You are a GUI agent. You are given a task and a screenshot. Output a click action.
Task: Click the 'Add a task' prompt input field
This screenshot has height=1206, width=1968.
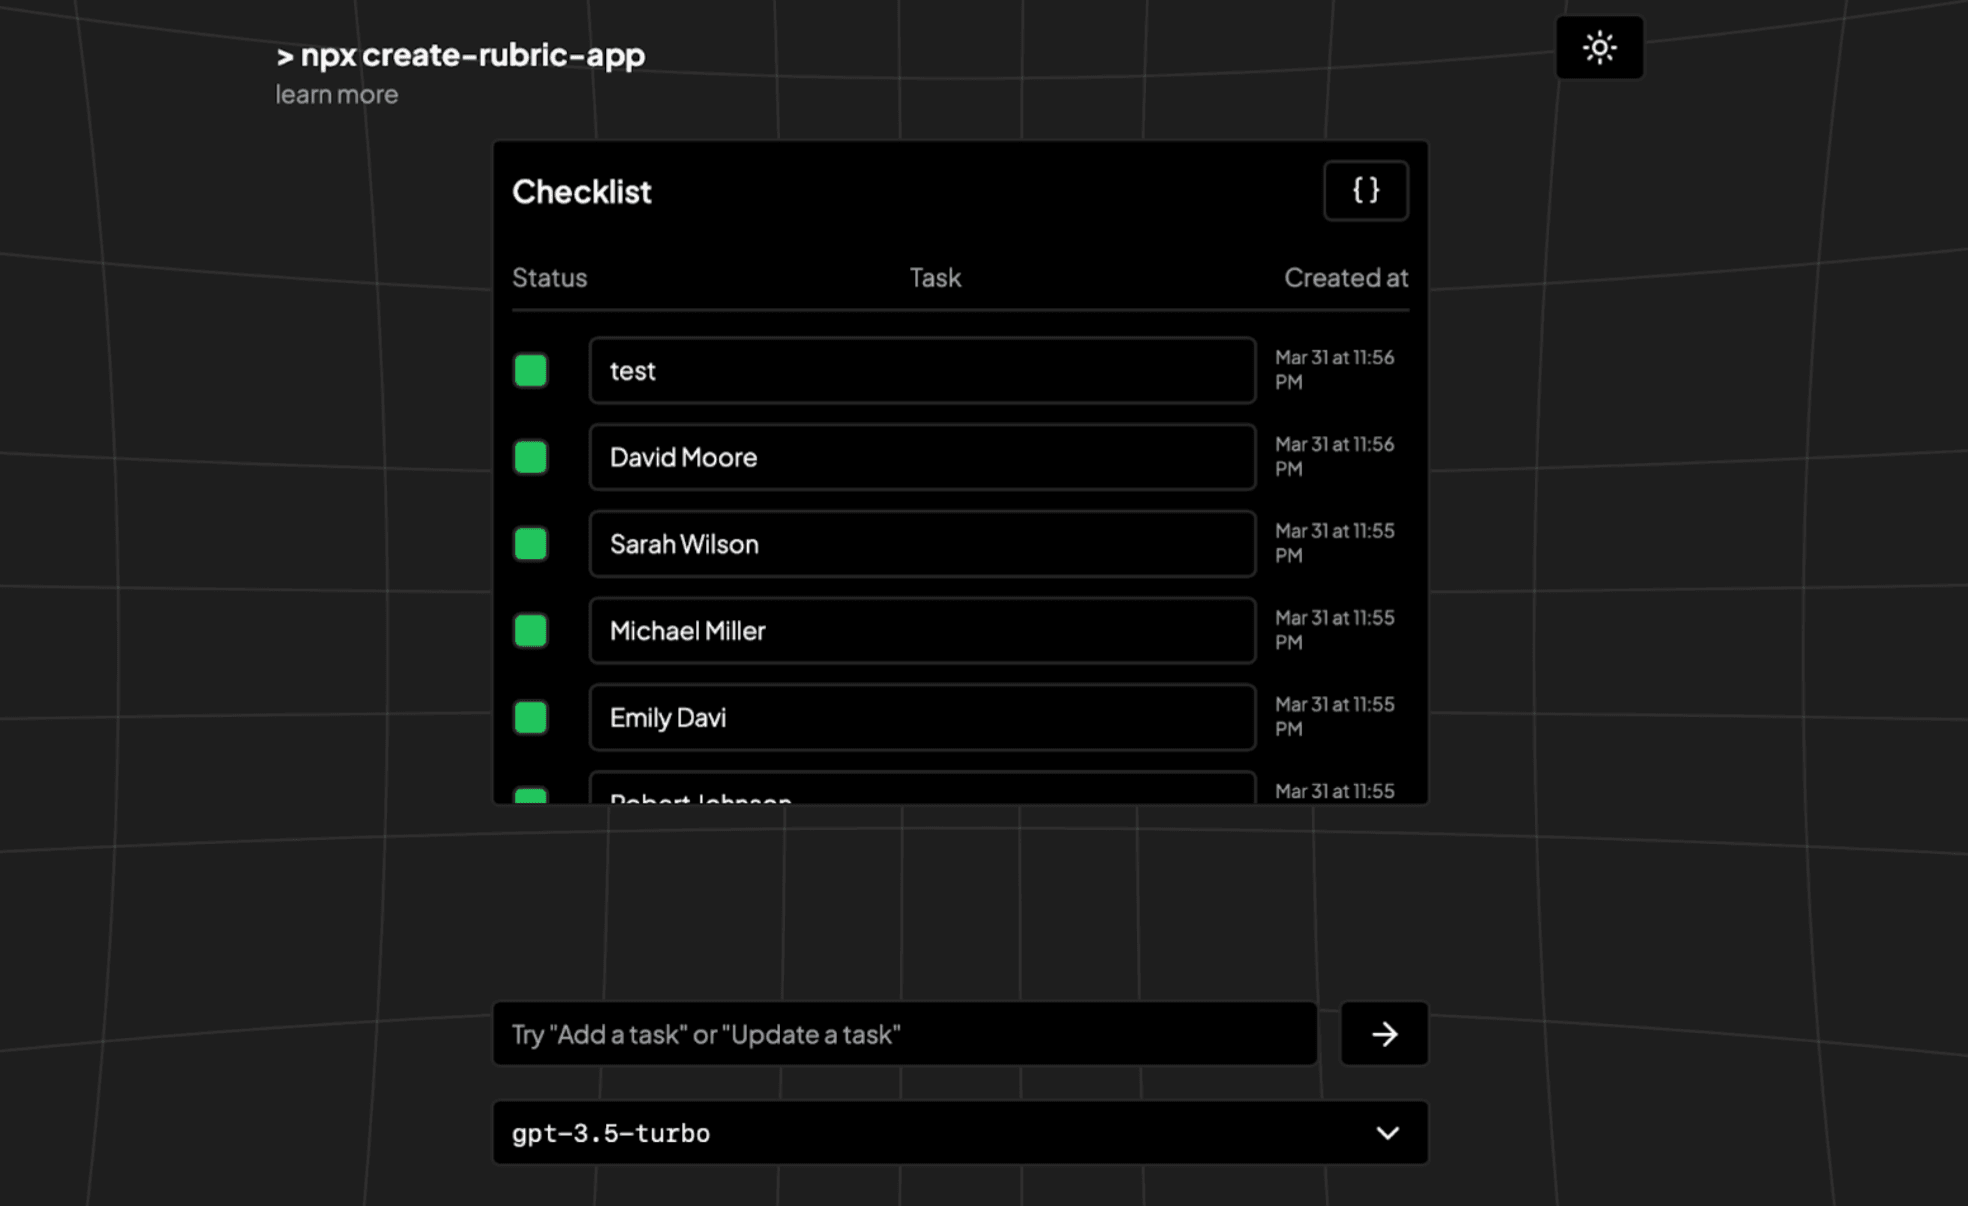point(904,1033)
